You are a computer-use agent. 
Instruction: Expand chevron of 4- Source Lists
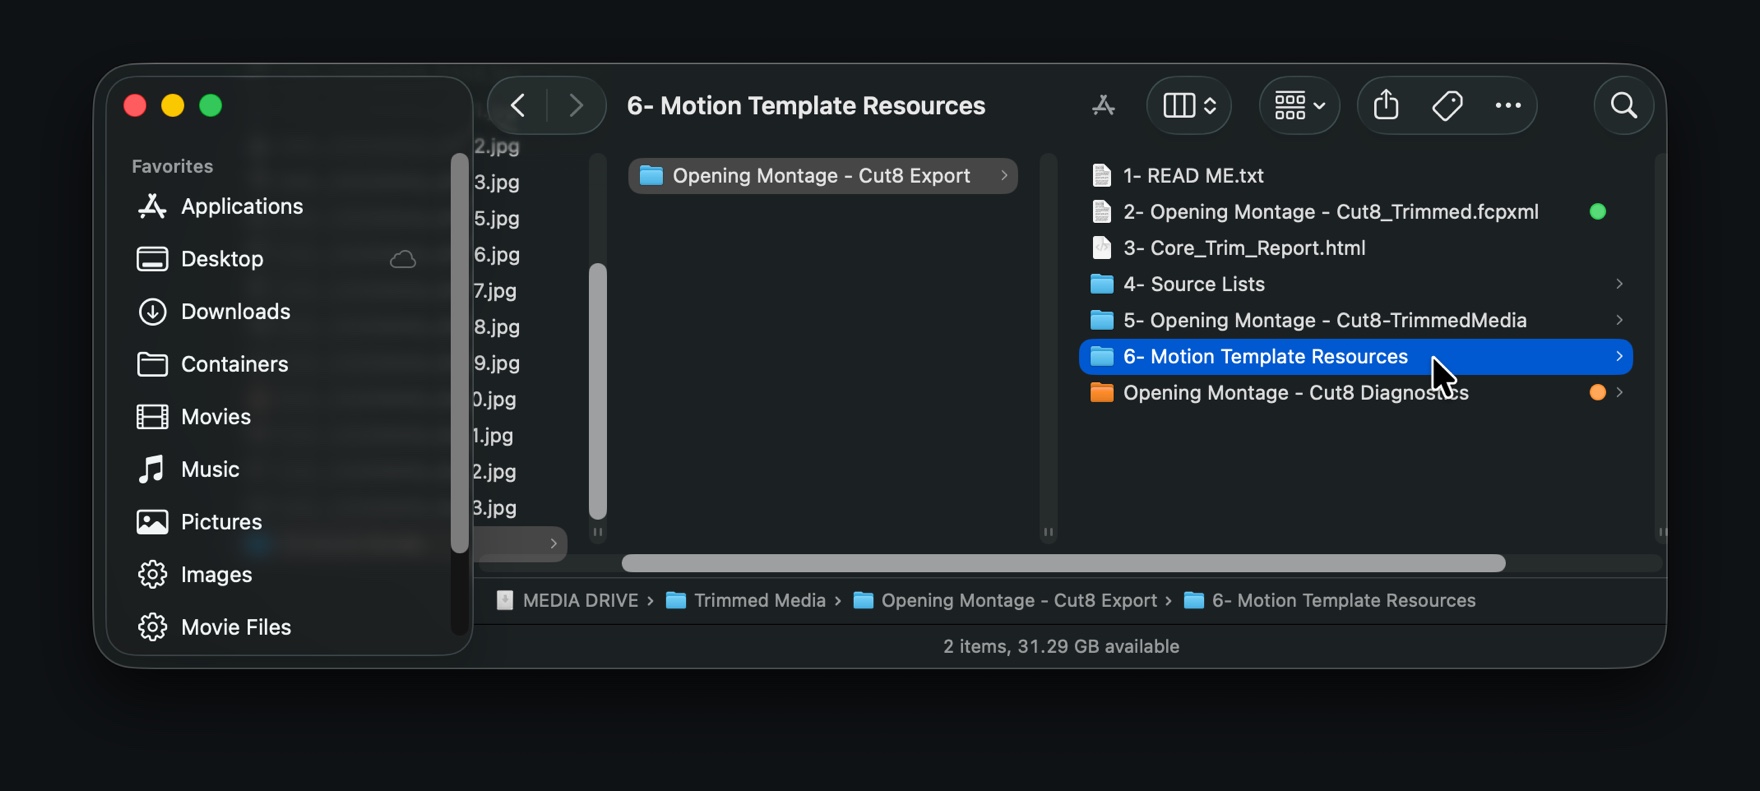[x=1619, y=284]
